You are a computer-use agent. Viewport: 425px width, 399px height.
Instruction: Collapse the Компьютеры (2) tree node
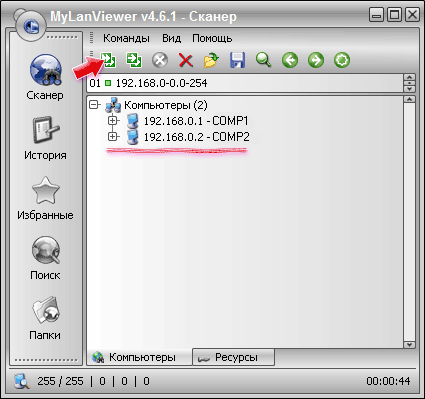[94, 105]
